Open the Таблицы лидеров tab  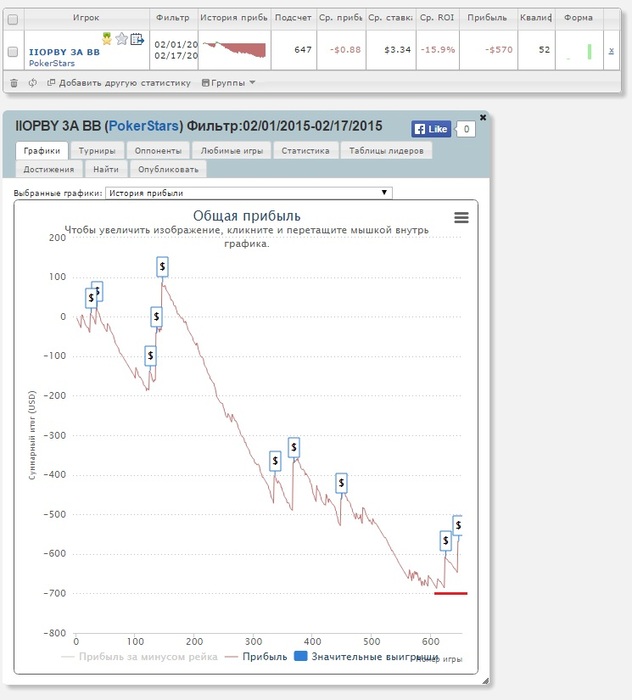tap(386, 151)
